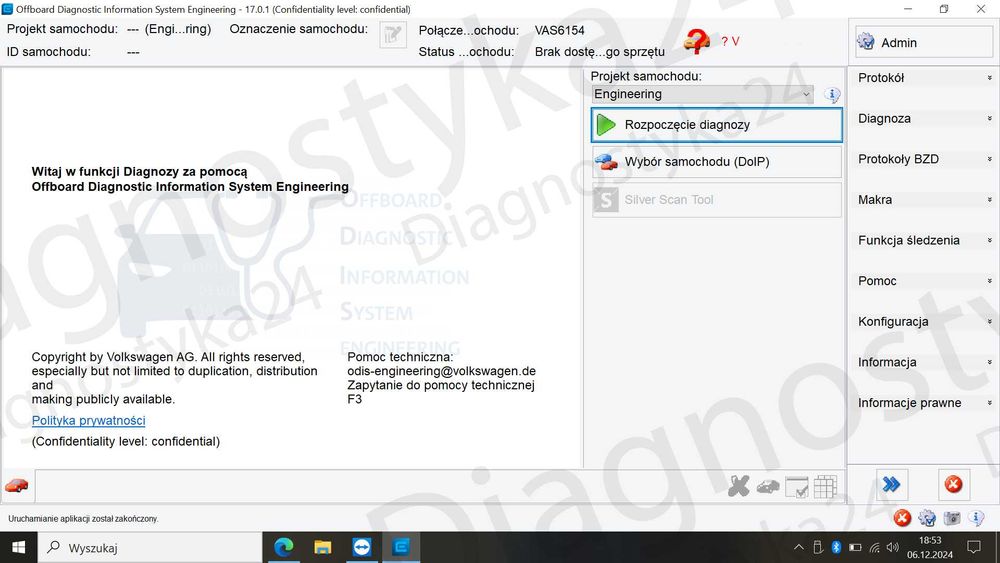
Task: Click the Silver Scan Tool button
Action: tap(717, 200)
